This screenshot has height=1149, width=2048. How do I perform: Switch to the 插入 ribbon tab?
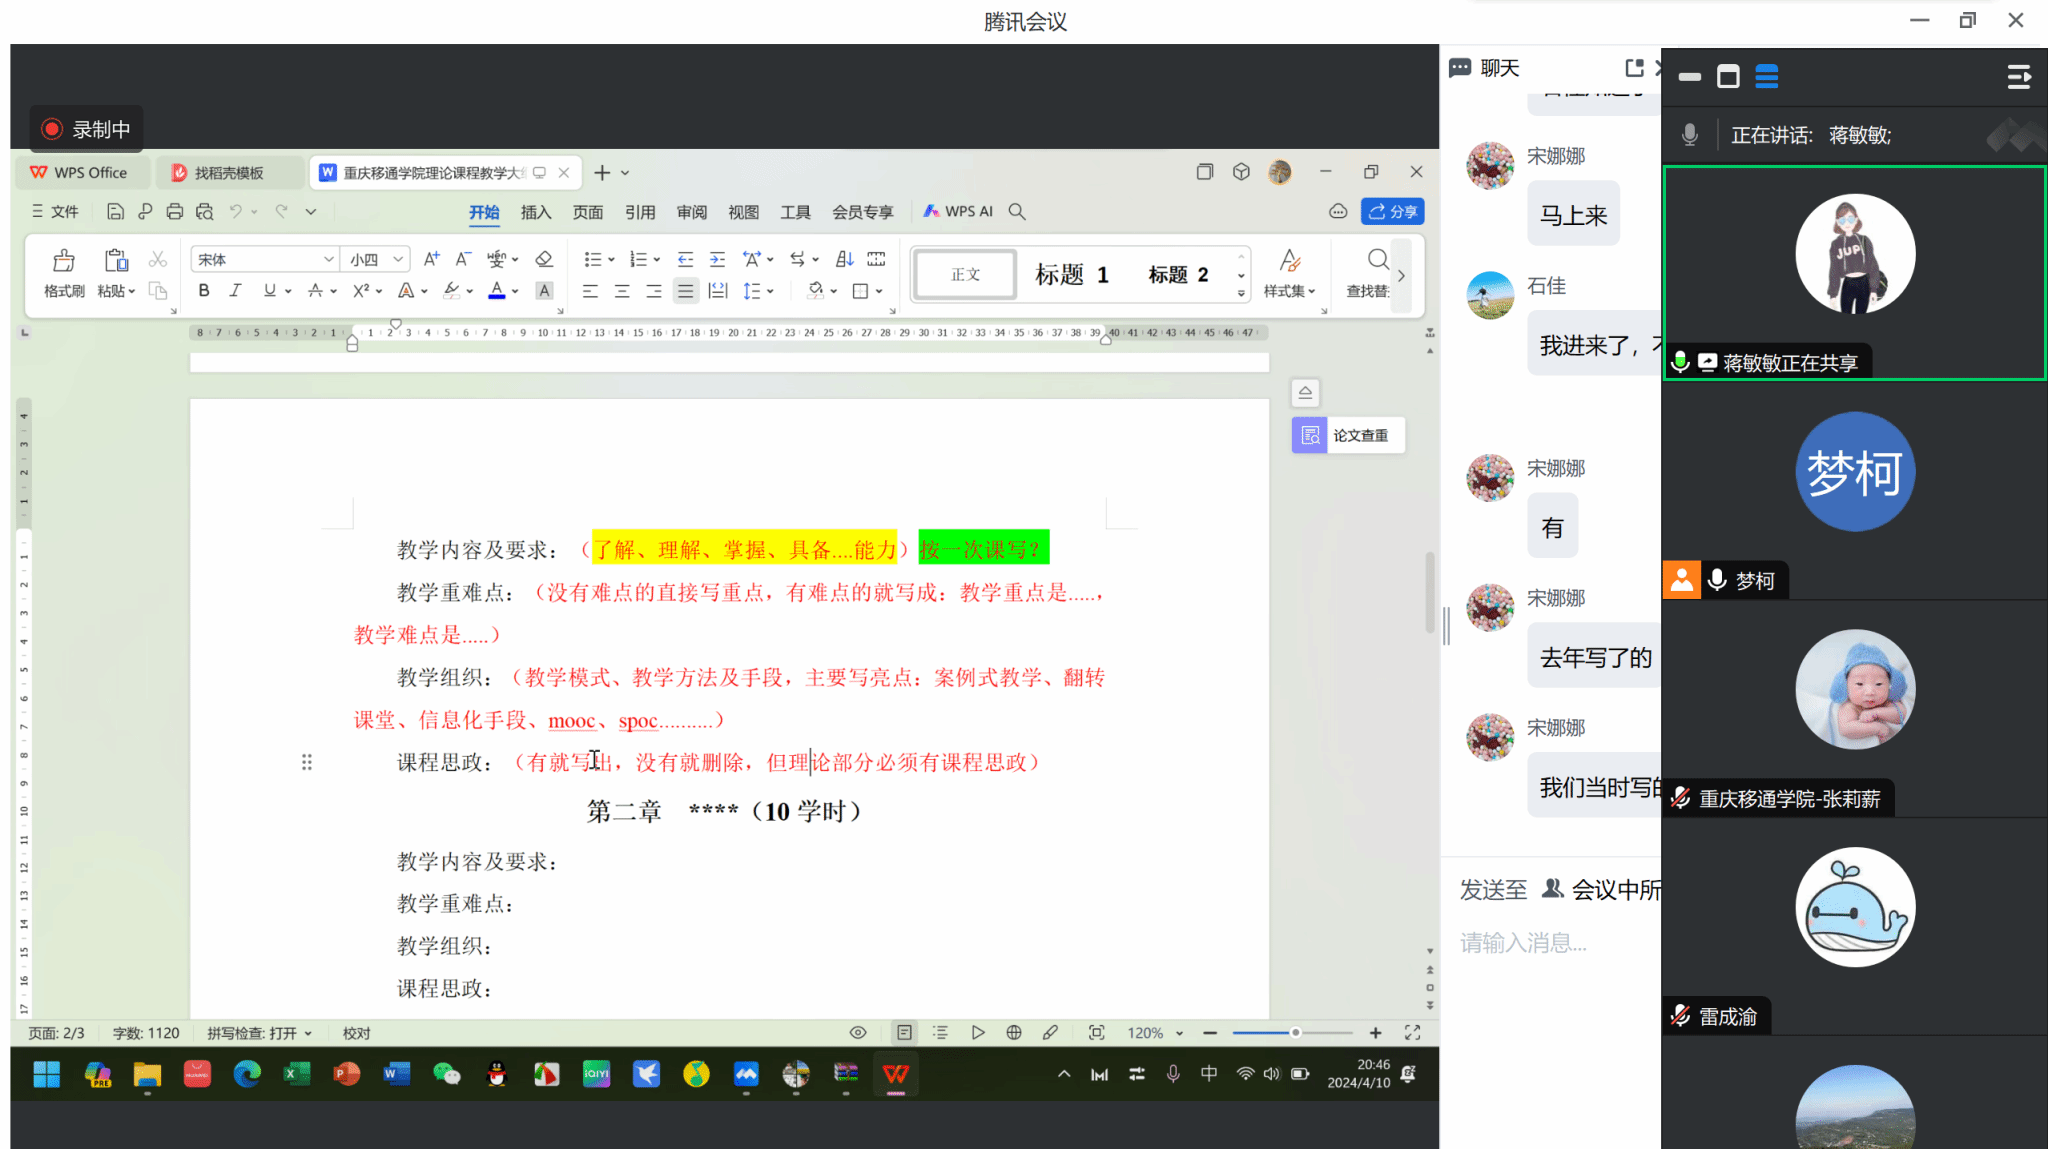click(536, 212)
